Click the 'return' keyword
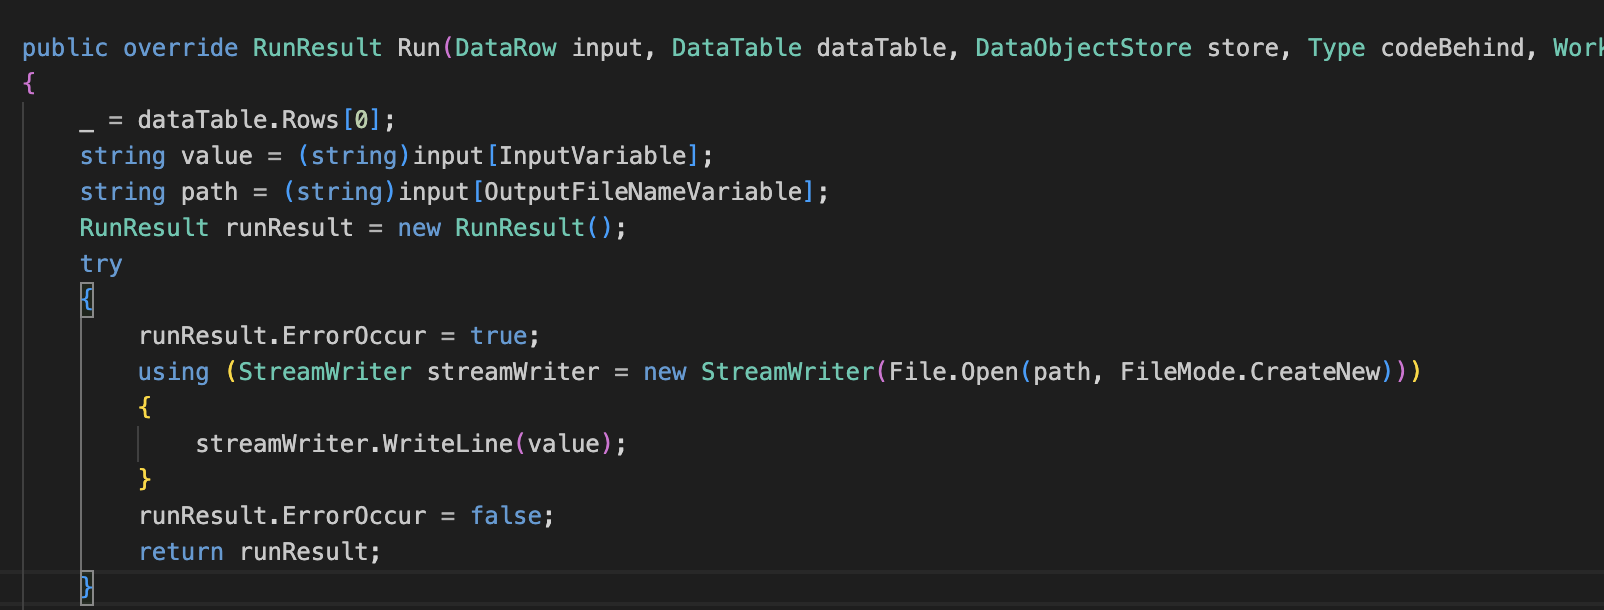The height and width of the screenshot is (610, 1604). [181, 552]
